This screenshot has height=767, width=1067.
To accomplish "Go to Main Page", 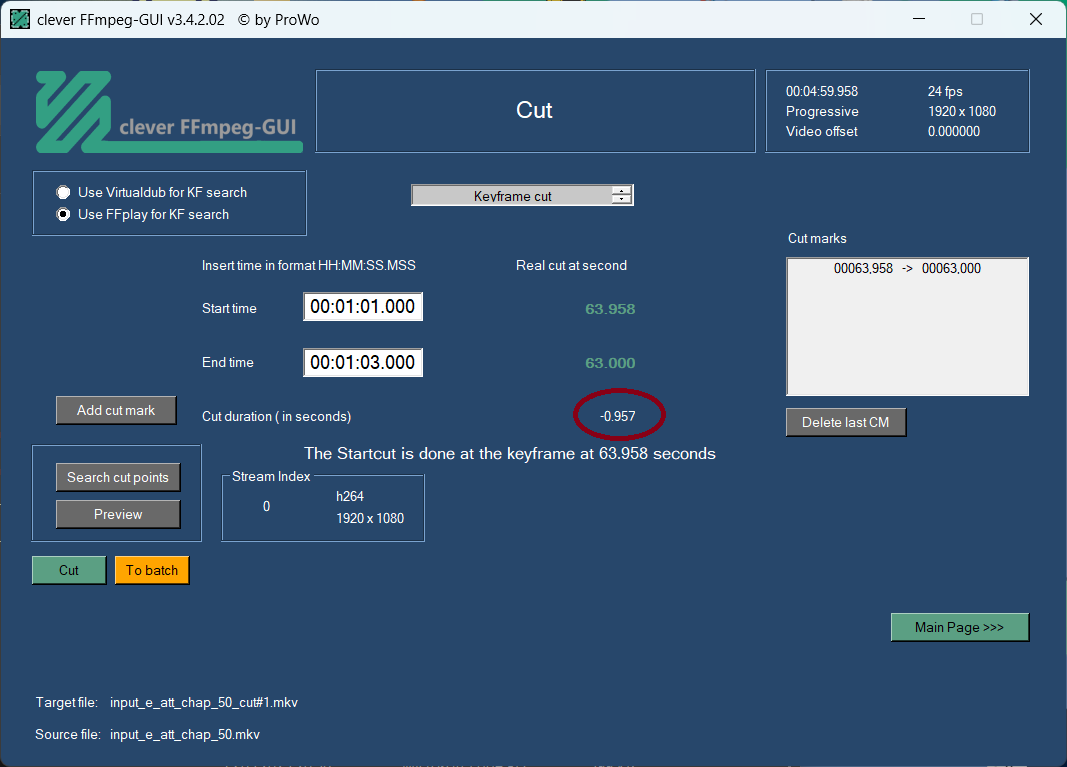I will coord(959,627).
